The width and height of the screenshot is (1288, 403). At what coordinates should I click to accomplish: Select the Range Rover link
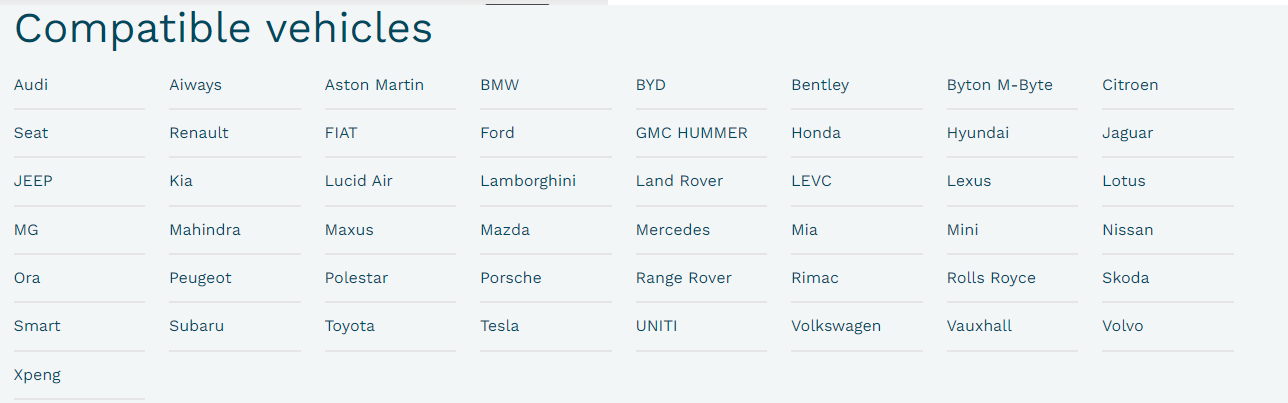(x=683, y=278)
